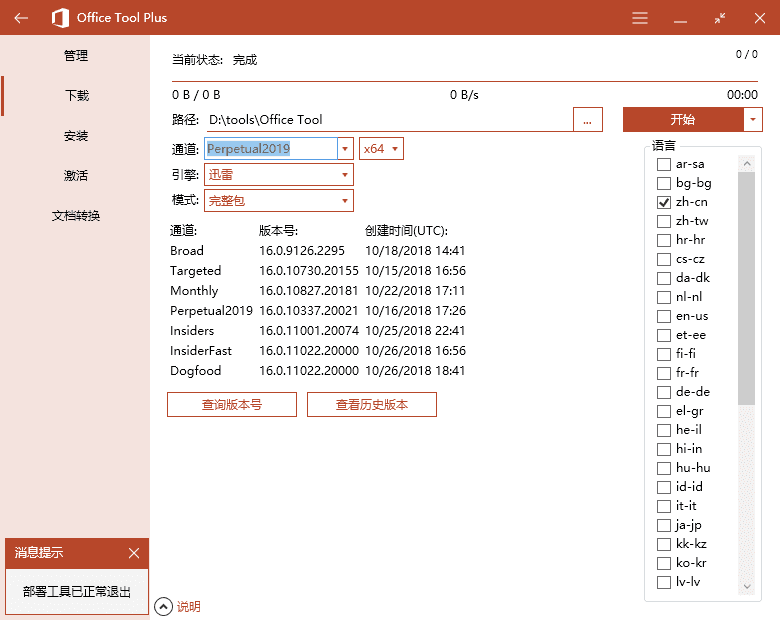Check the hr-hr language box
The image size is (780, 620).
coord(664,240)
